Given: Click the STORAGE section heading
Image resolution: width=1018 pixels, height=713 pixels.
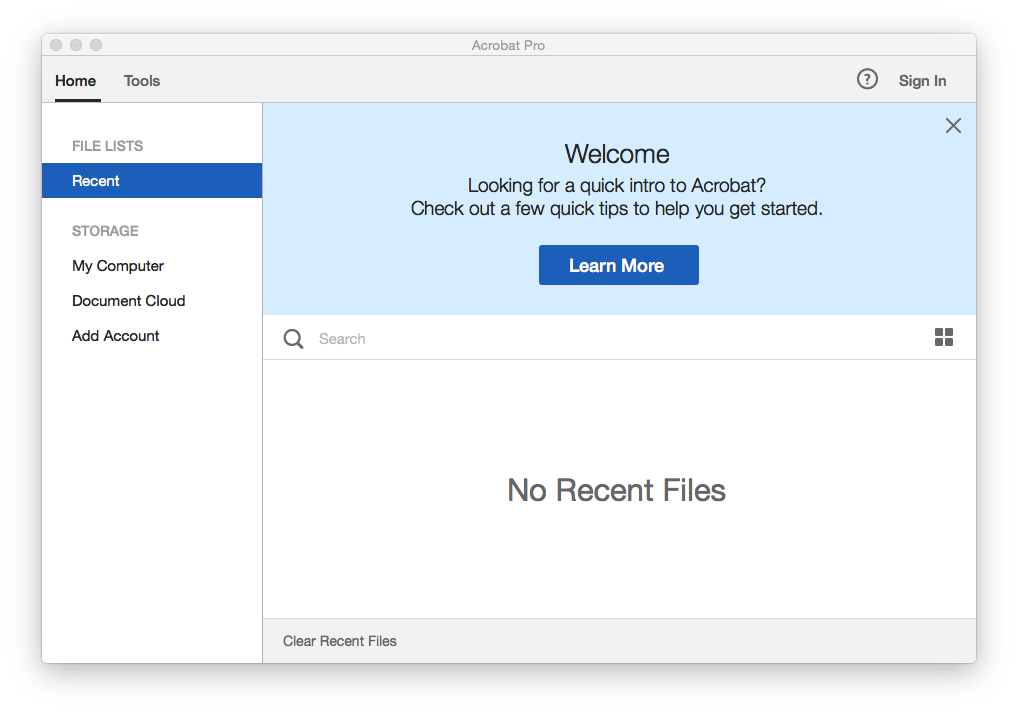Looking at the screenshot, I should (105, 231).
